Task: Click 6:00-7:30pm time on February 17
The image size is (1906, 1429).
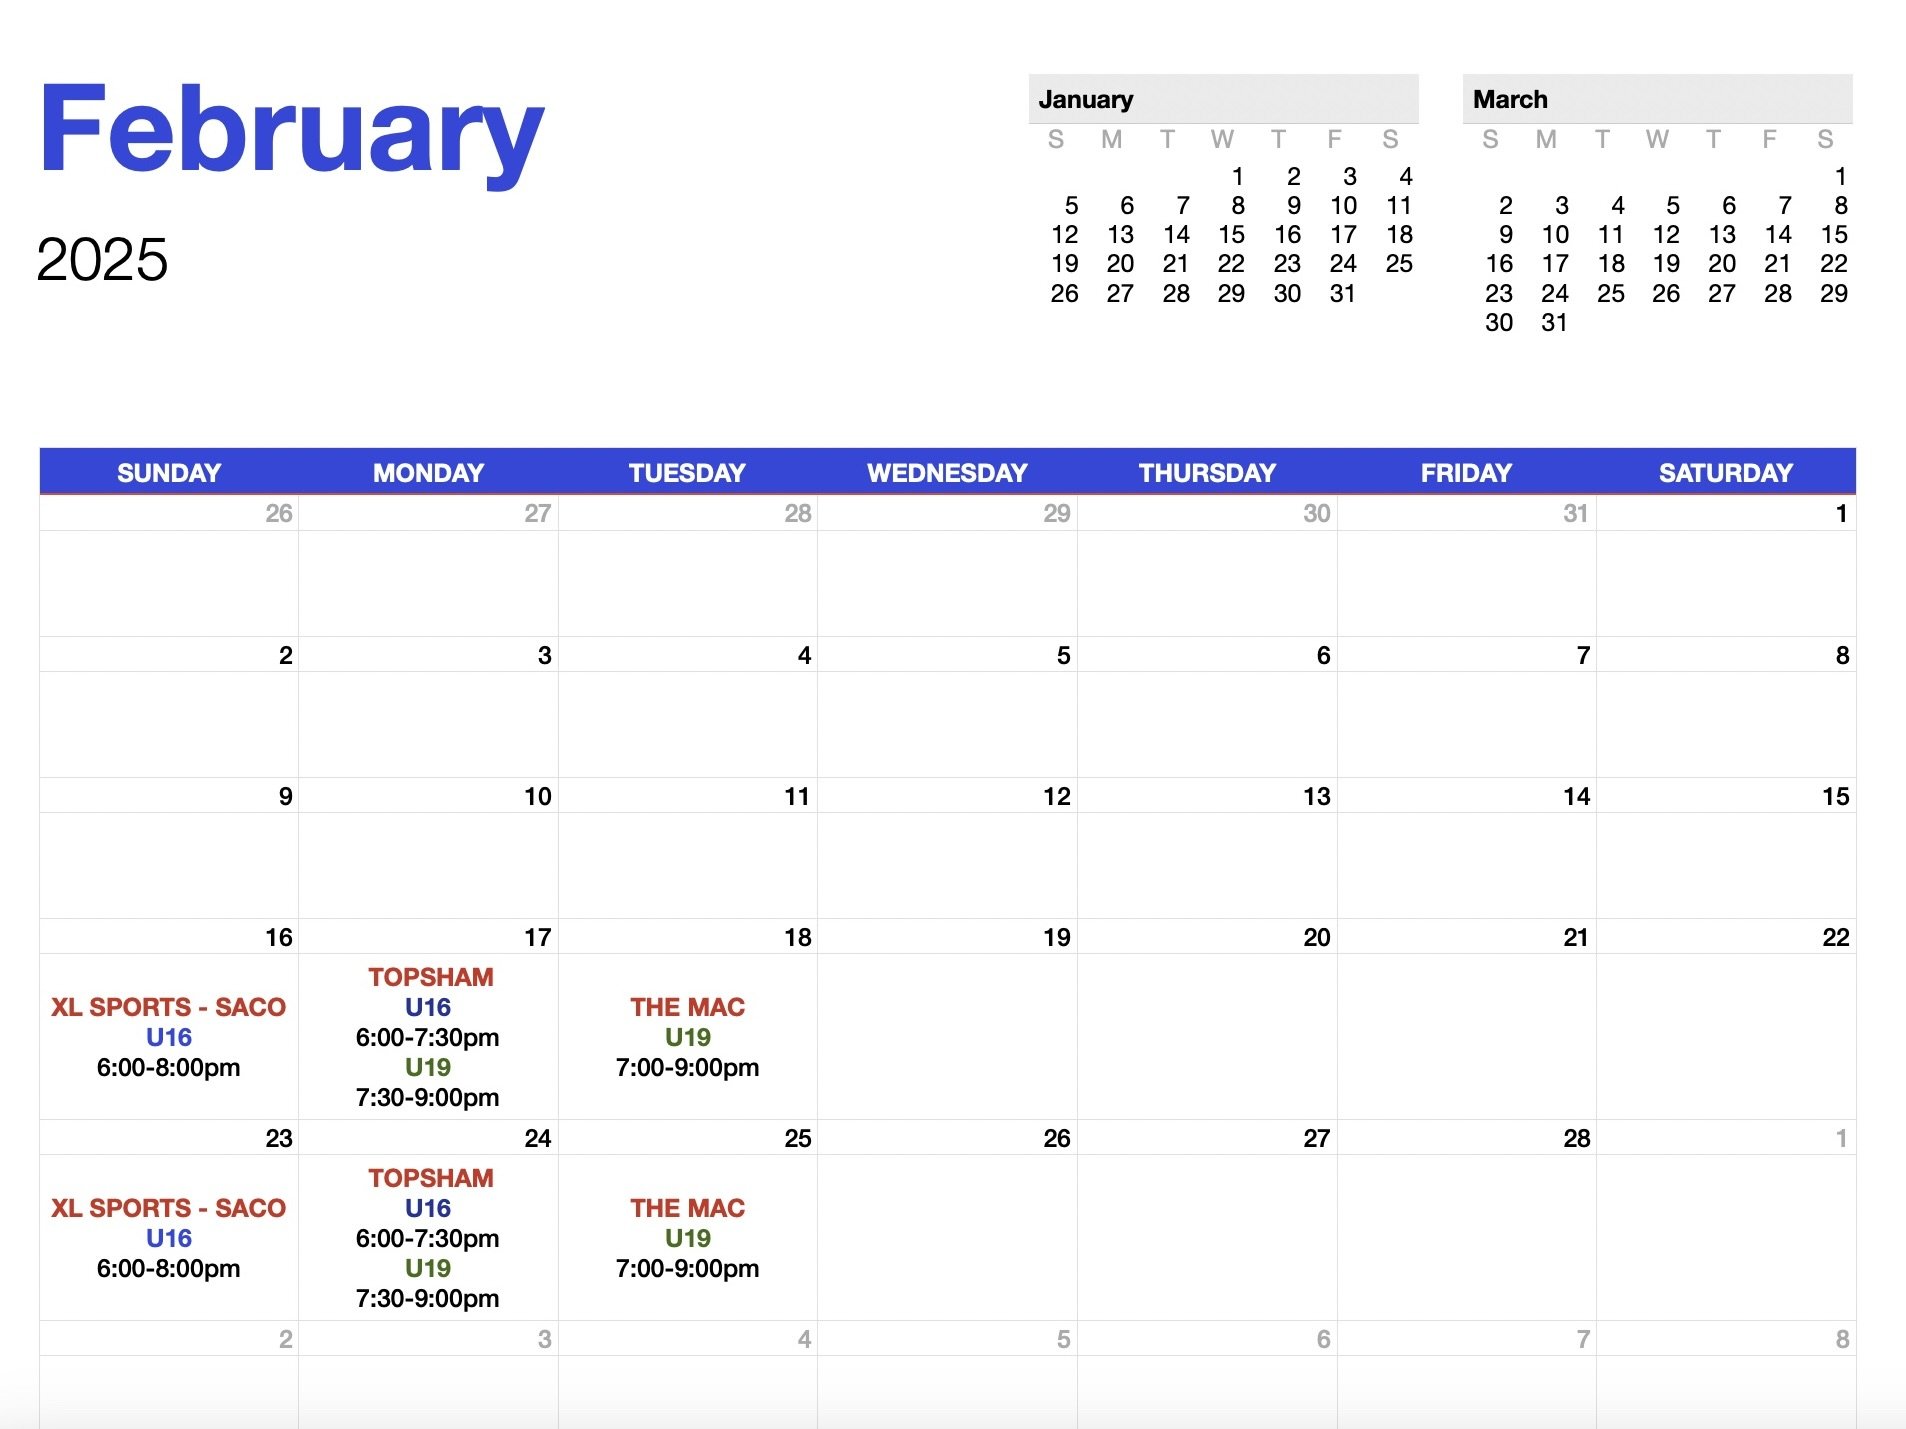Action: (427, 1037)
